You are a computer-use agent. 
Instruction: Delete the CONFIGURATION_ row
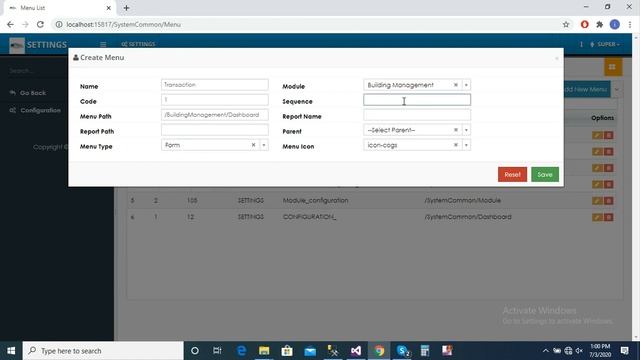[609, 217]
